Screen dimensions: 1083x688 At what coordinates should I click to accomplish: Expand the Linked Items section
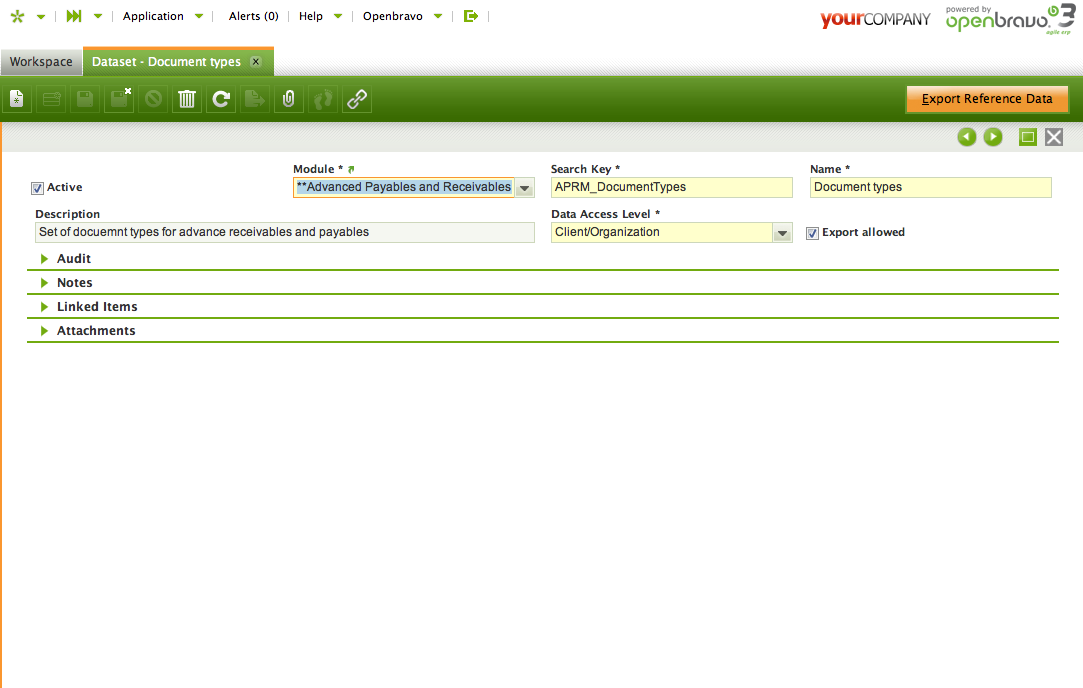click(x=97, y=307)
